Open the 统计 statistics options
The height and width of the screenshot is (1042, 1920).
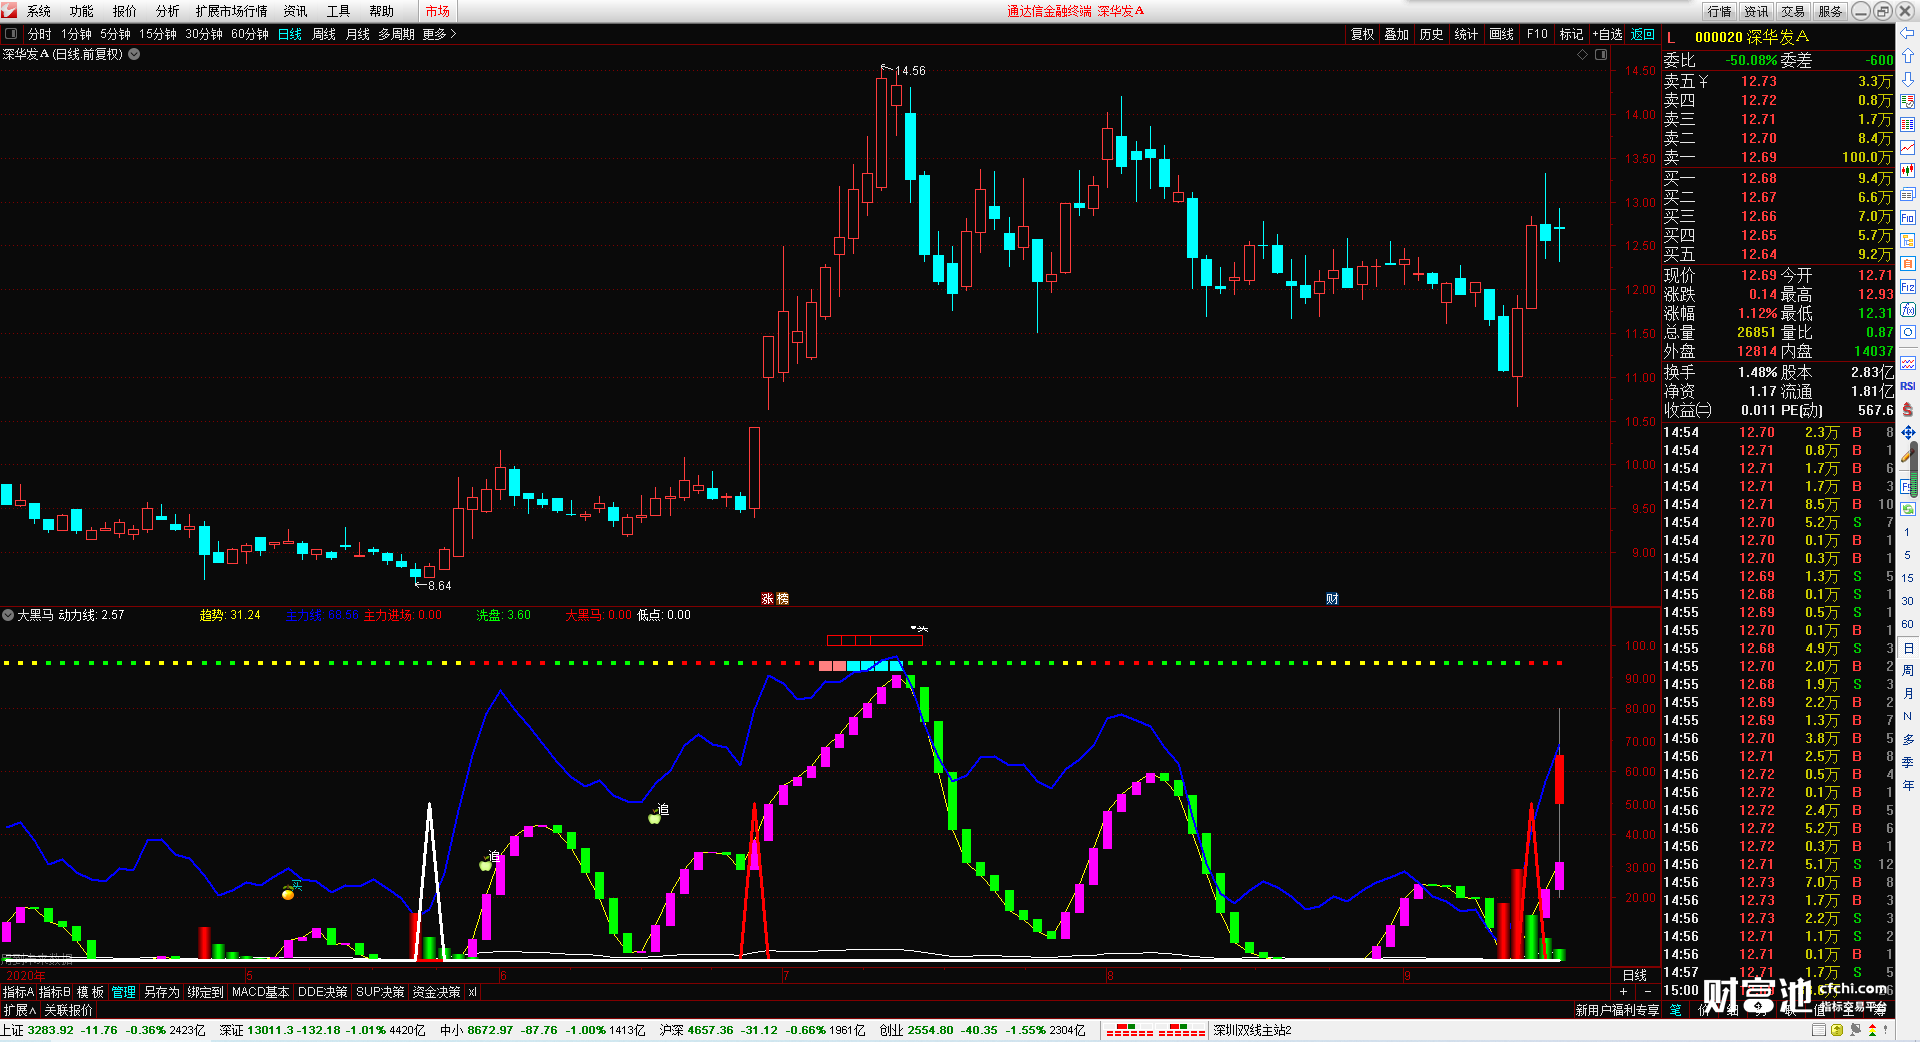[1466, 34]
